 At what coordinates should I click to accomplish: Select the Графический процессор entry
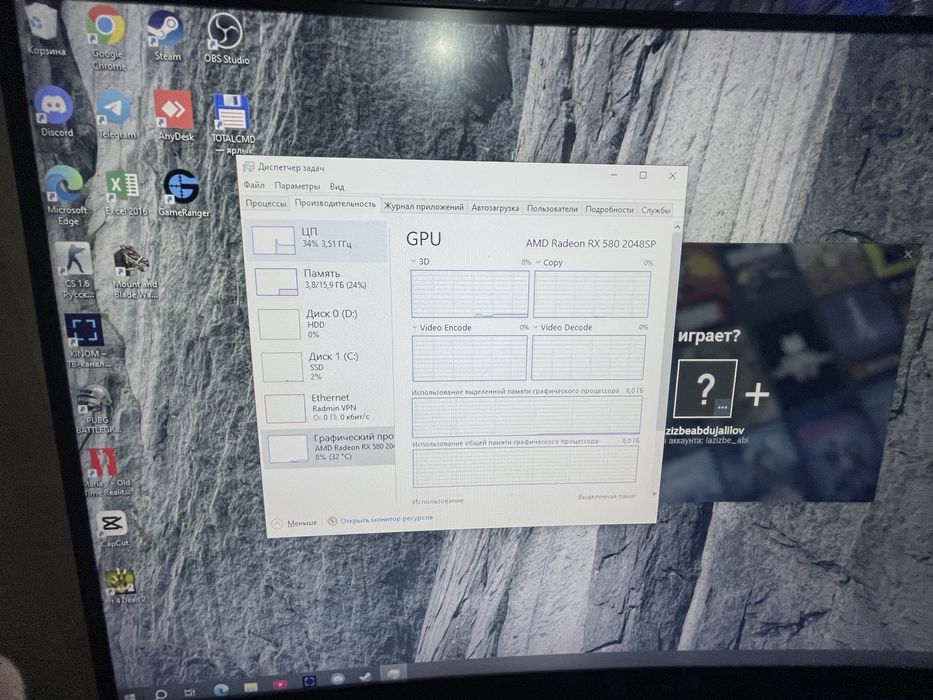(x=330, y=446)
